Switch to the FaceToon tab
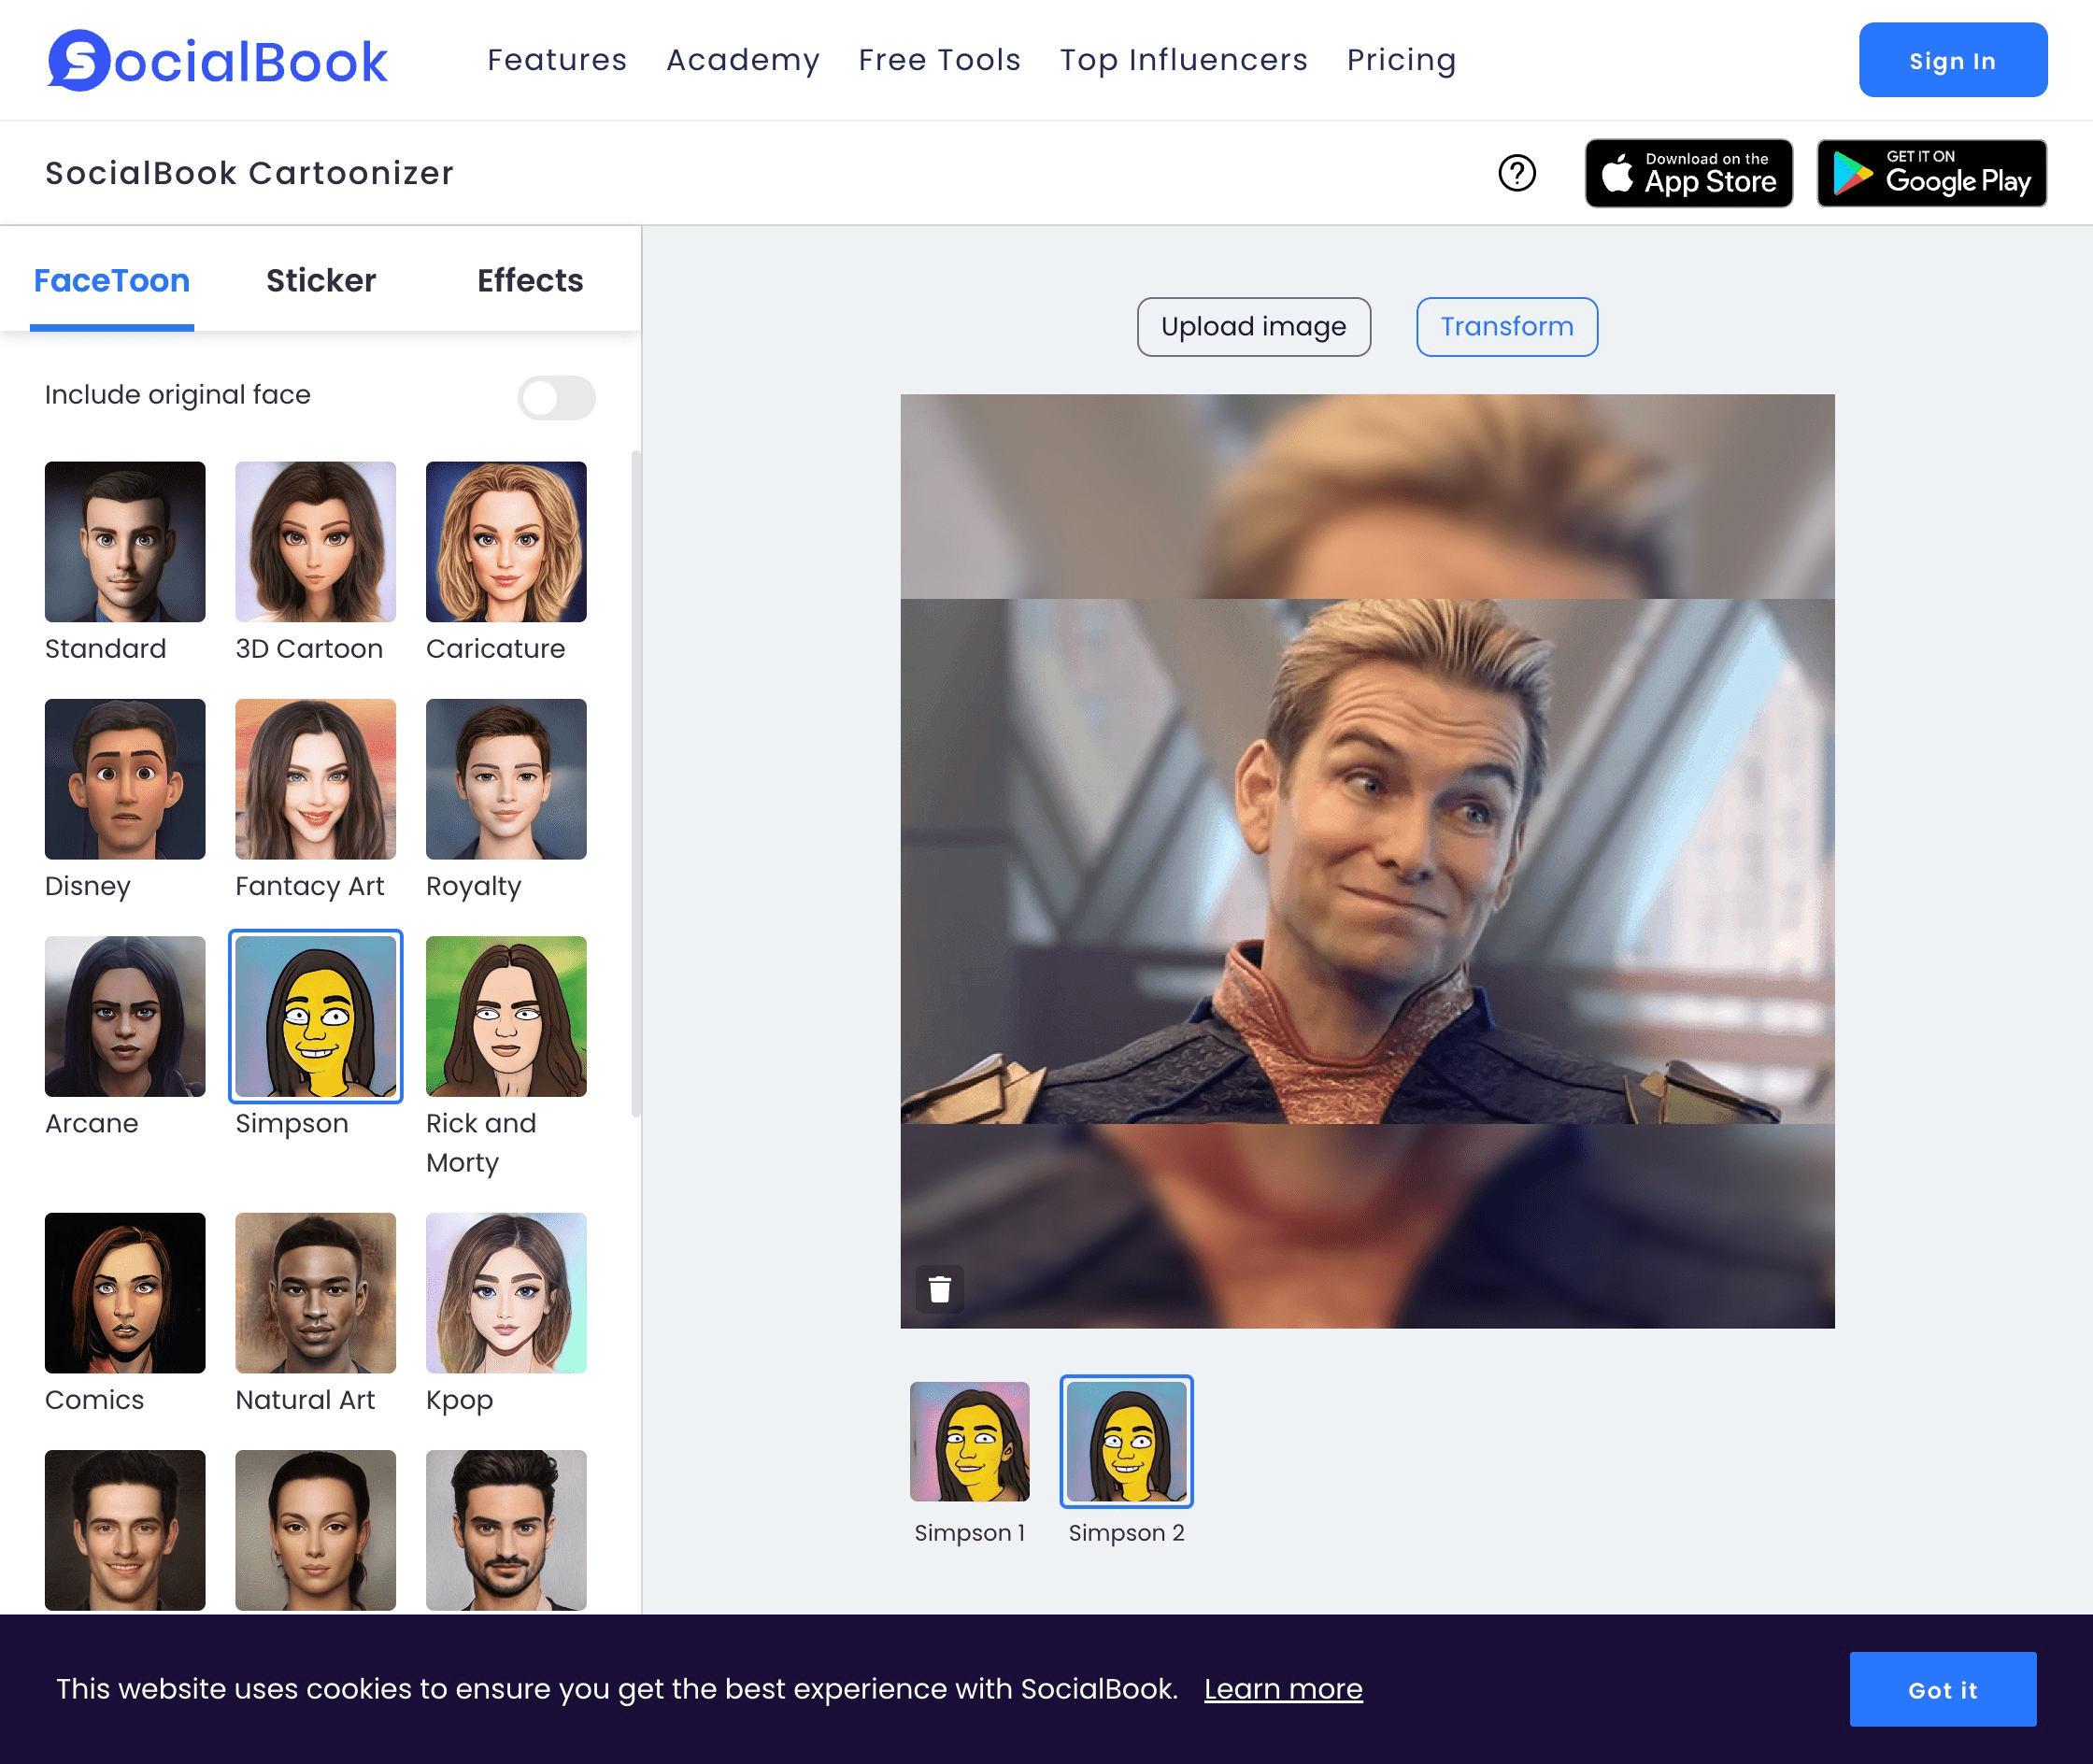The height and width of the screenshot is (1764, 2093). [112, 281]
